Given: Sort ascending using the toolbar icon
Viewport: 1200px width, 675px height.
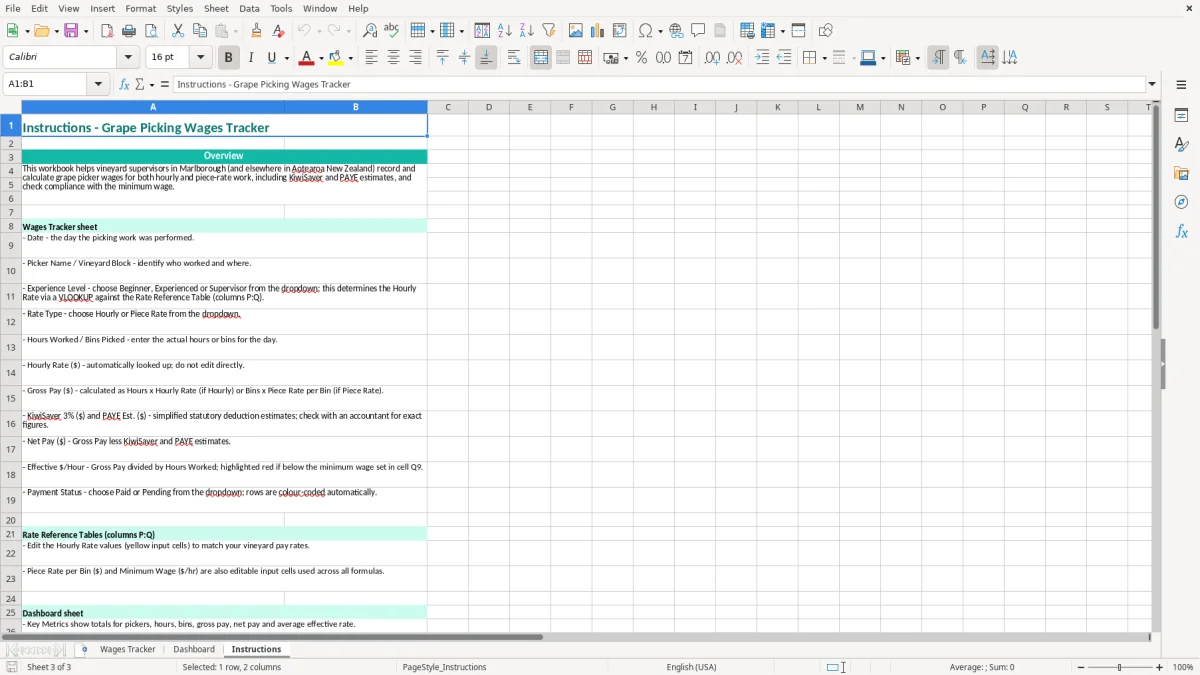Looking at the screenshot, I should point(504,30).
